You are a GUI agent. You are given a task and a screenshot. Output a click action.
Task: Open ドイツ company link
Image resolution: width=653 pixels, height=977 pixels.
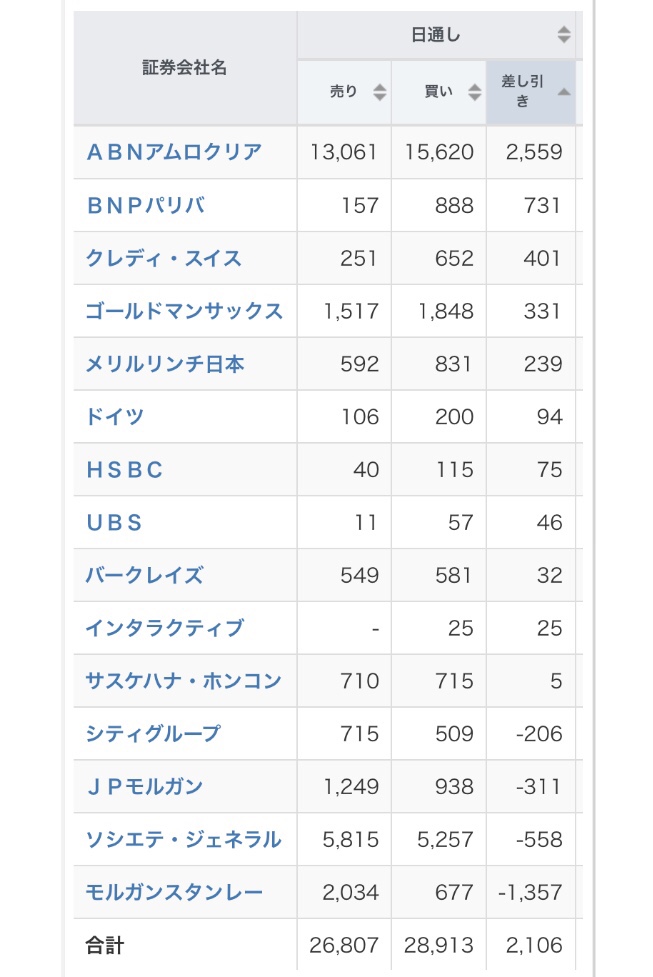[115, 416]
